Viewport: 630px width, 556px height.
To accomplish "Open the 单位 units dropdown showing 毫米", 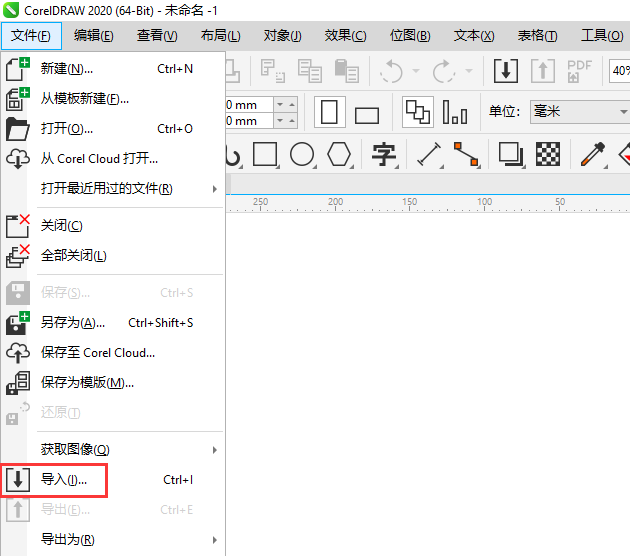I will [x=580, y=112].
